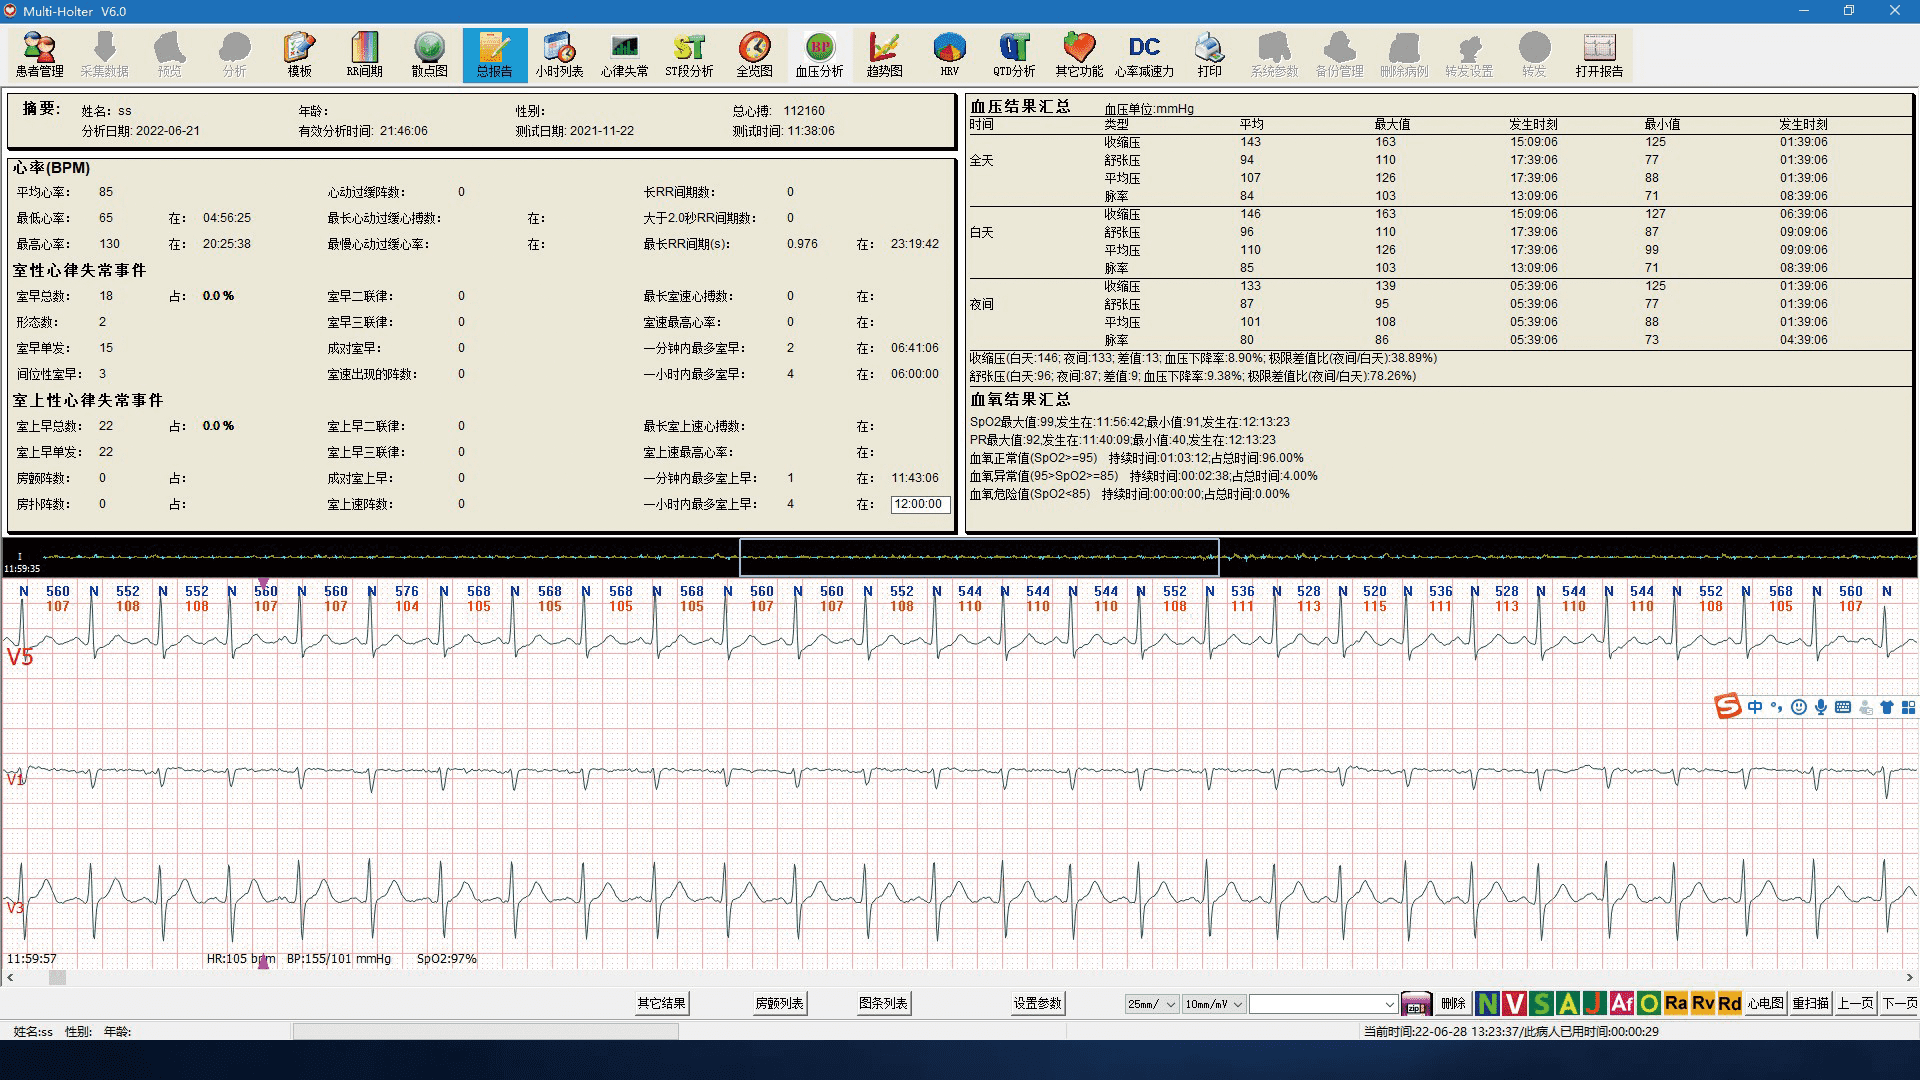The image size is (1920, 1080).
Task: Click the zip compress icon
Action: pos(1416,1004)
